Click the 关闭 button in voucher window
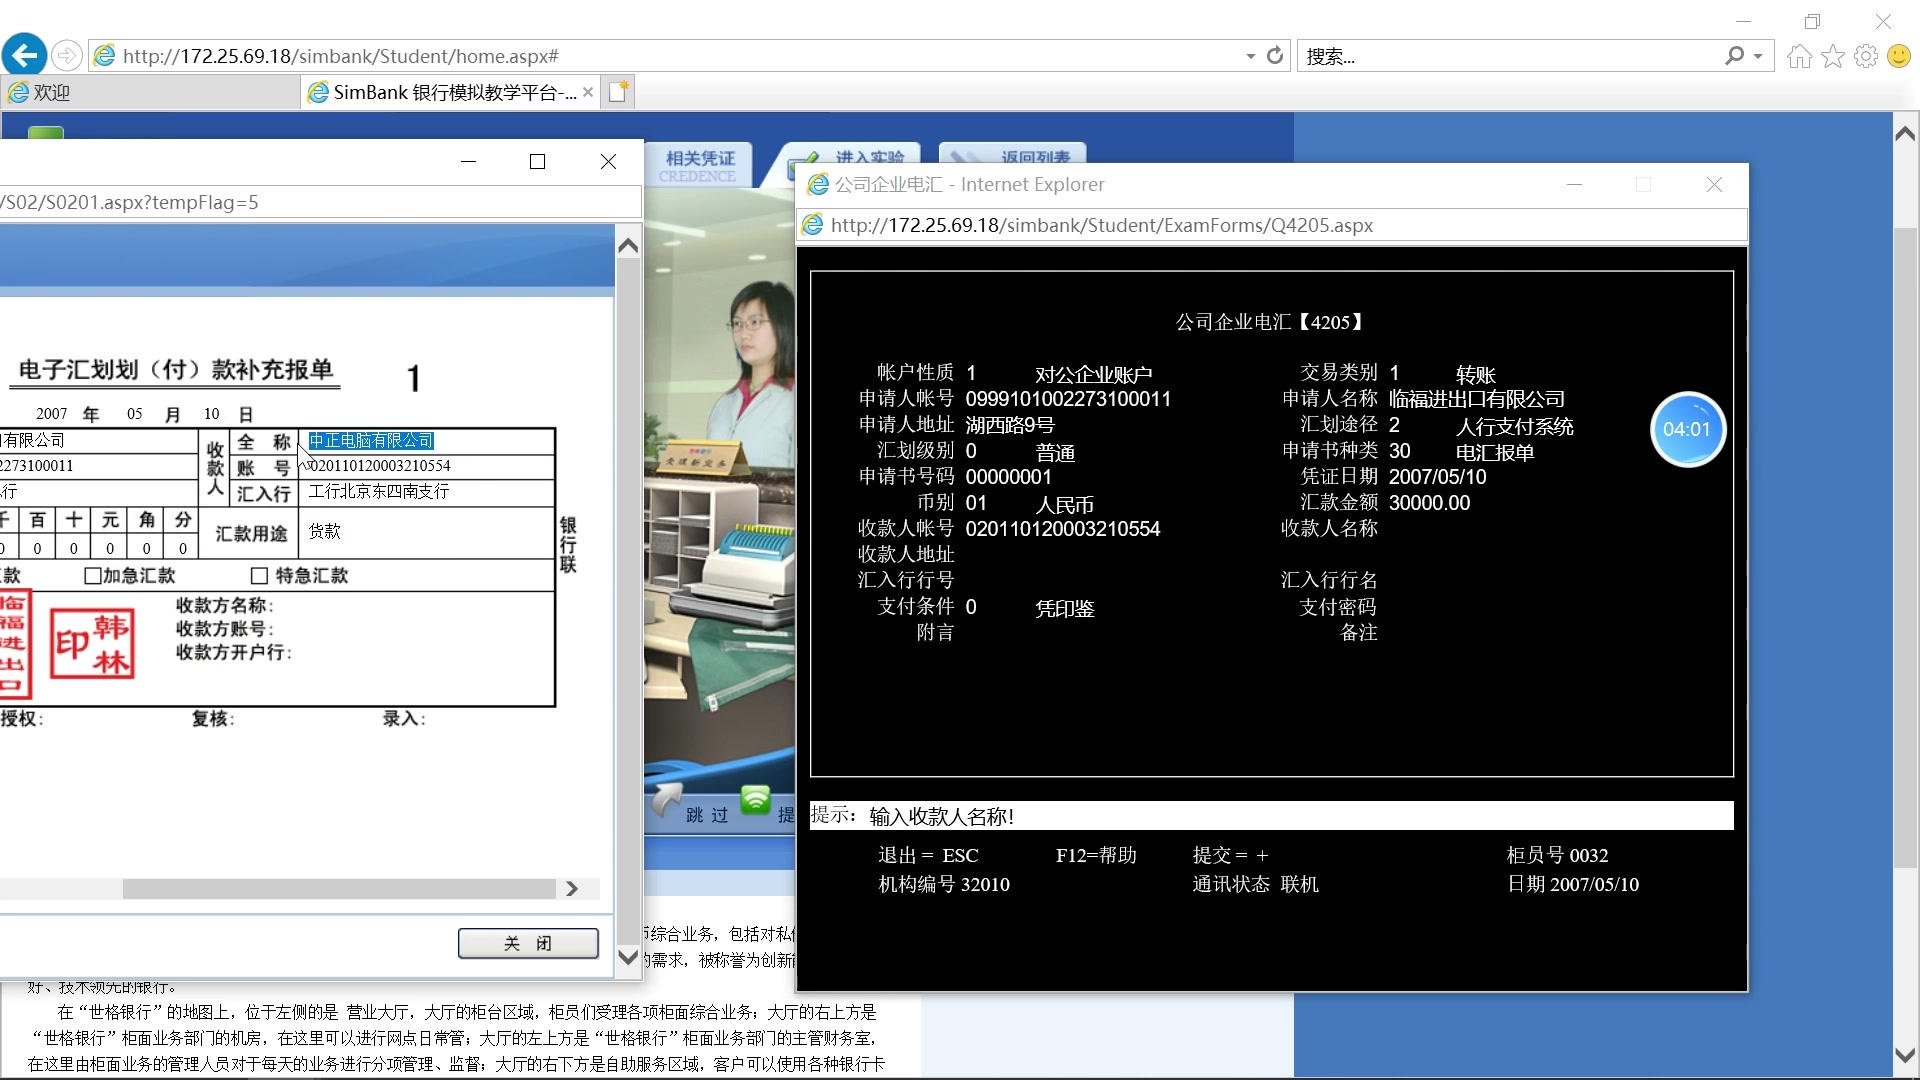Viewport: 1920px width, 1080px height. coord(528,943)
